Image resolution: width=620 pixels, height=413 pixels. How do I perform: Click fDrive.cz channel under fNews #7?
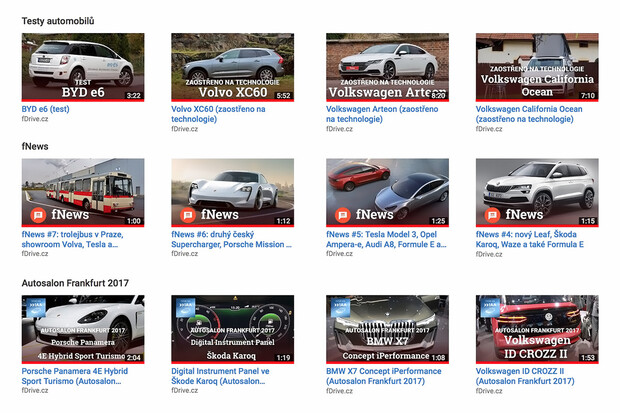35,254
